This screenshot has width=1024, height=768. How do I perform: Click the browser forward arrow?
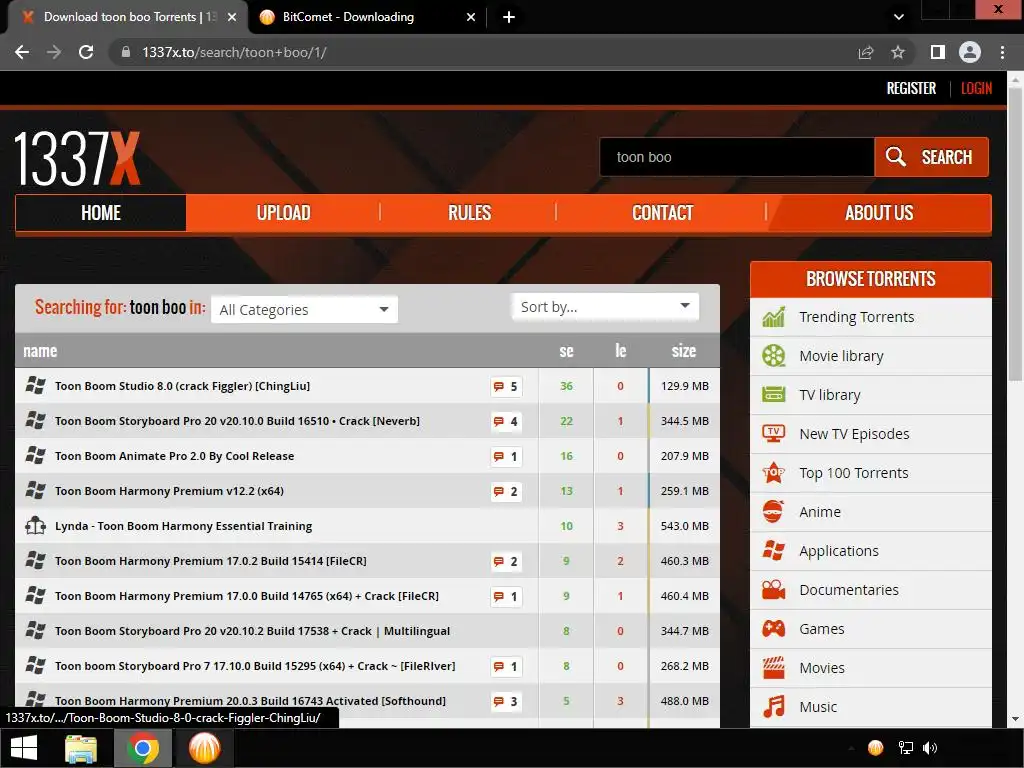(x=54, y=52)
